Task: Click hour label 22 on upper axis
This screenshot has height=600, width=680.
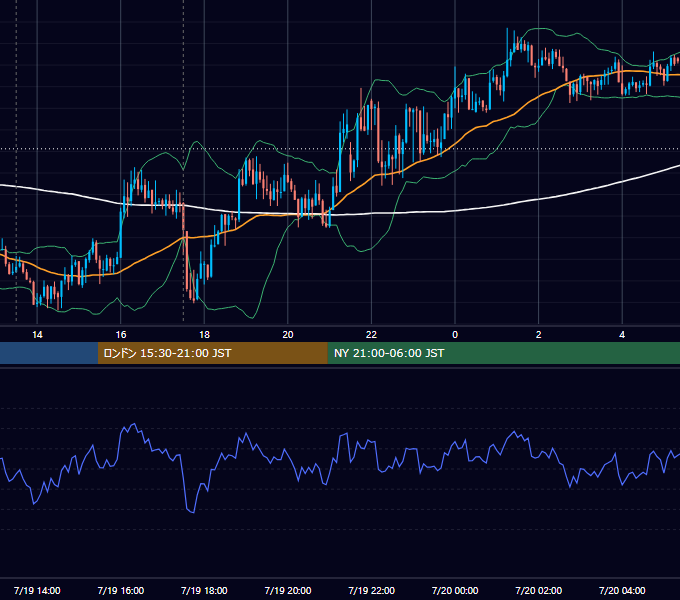Action: pyautogui.click(x=371, y=334)
